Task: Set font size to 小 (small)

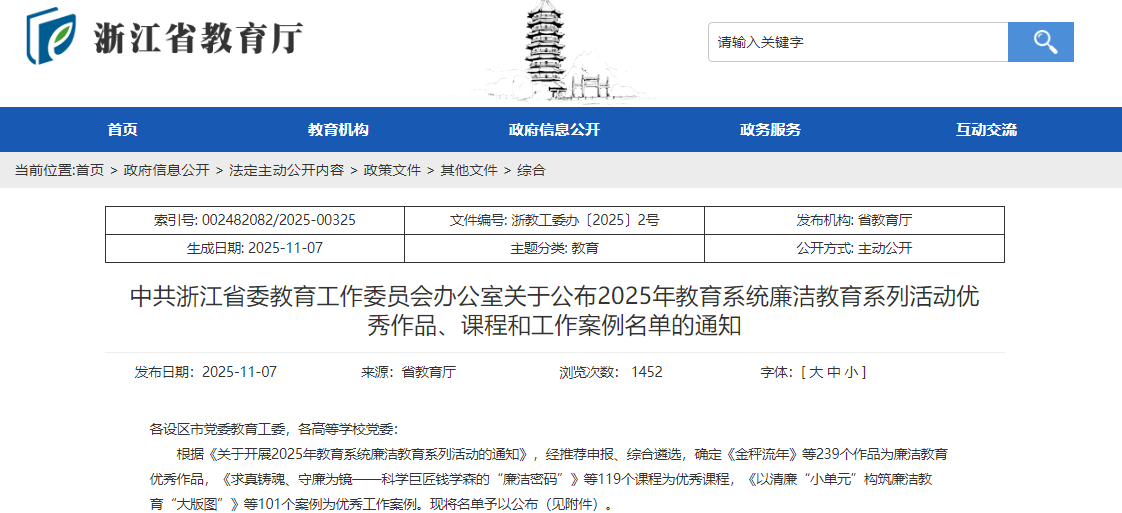Action: click(x=851, y=372)
